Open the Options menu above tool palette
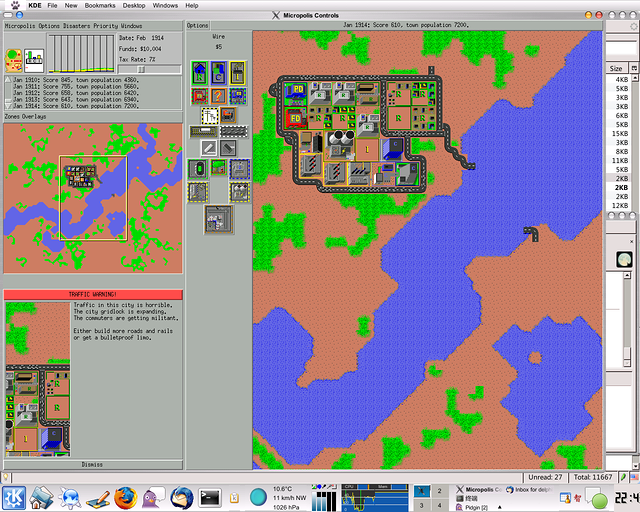This screenshot has height=512, width=640. pos(198,26)
